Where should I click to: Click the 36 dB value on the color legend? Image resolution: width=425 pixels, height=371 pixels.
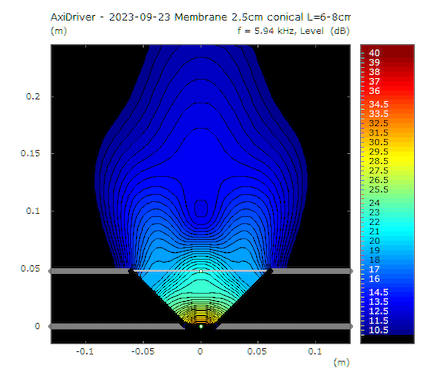tap(374, 91)
